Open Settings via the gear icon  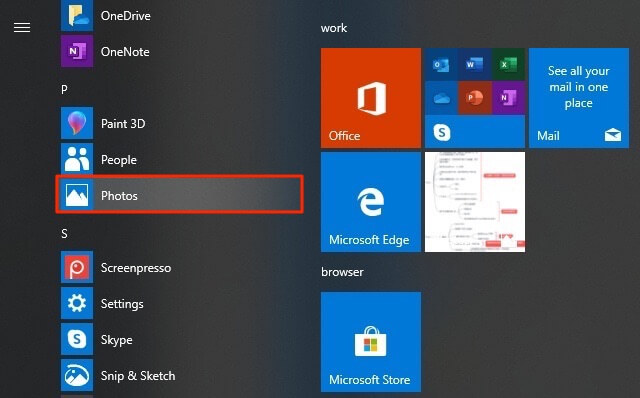77,303
